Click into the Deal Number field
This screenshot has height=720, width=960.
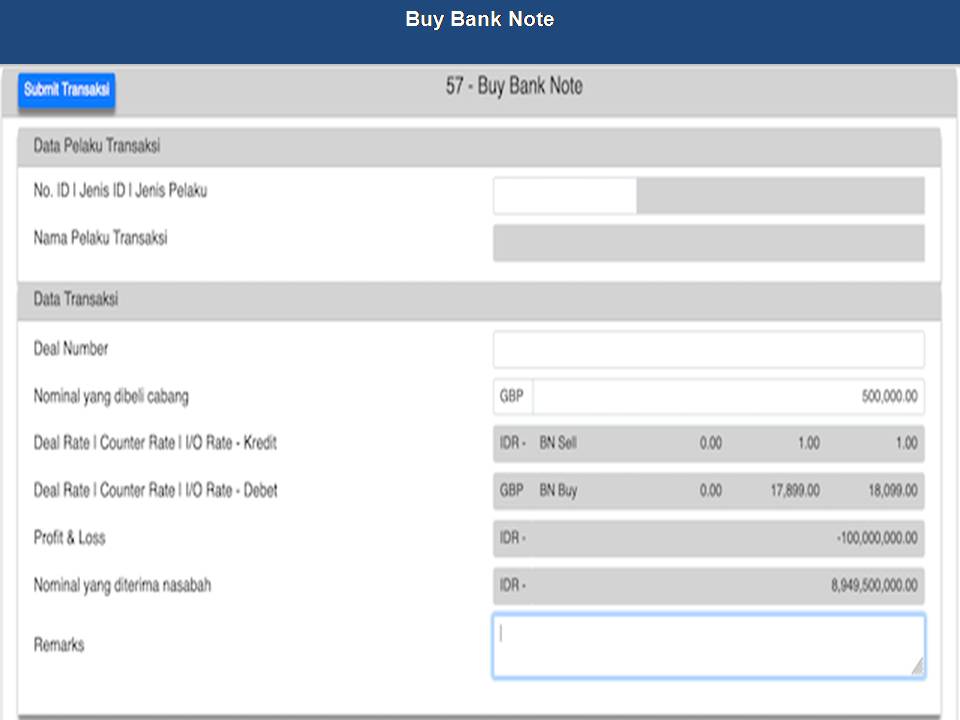pos(708,350)
